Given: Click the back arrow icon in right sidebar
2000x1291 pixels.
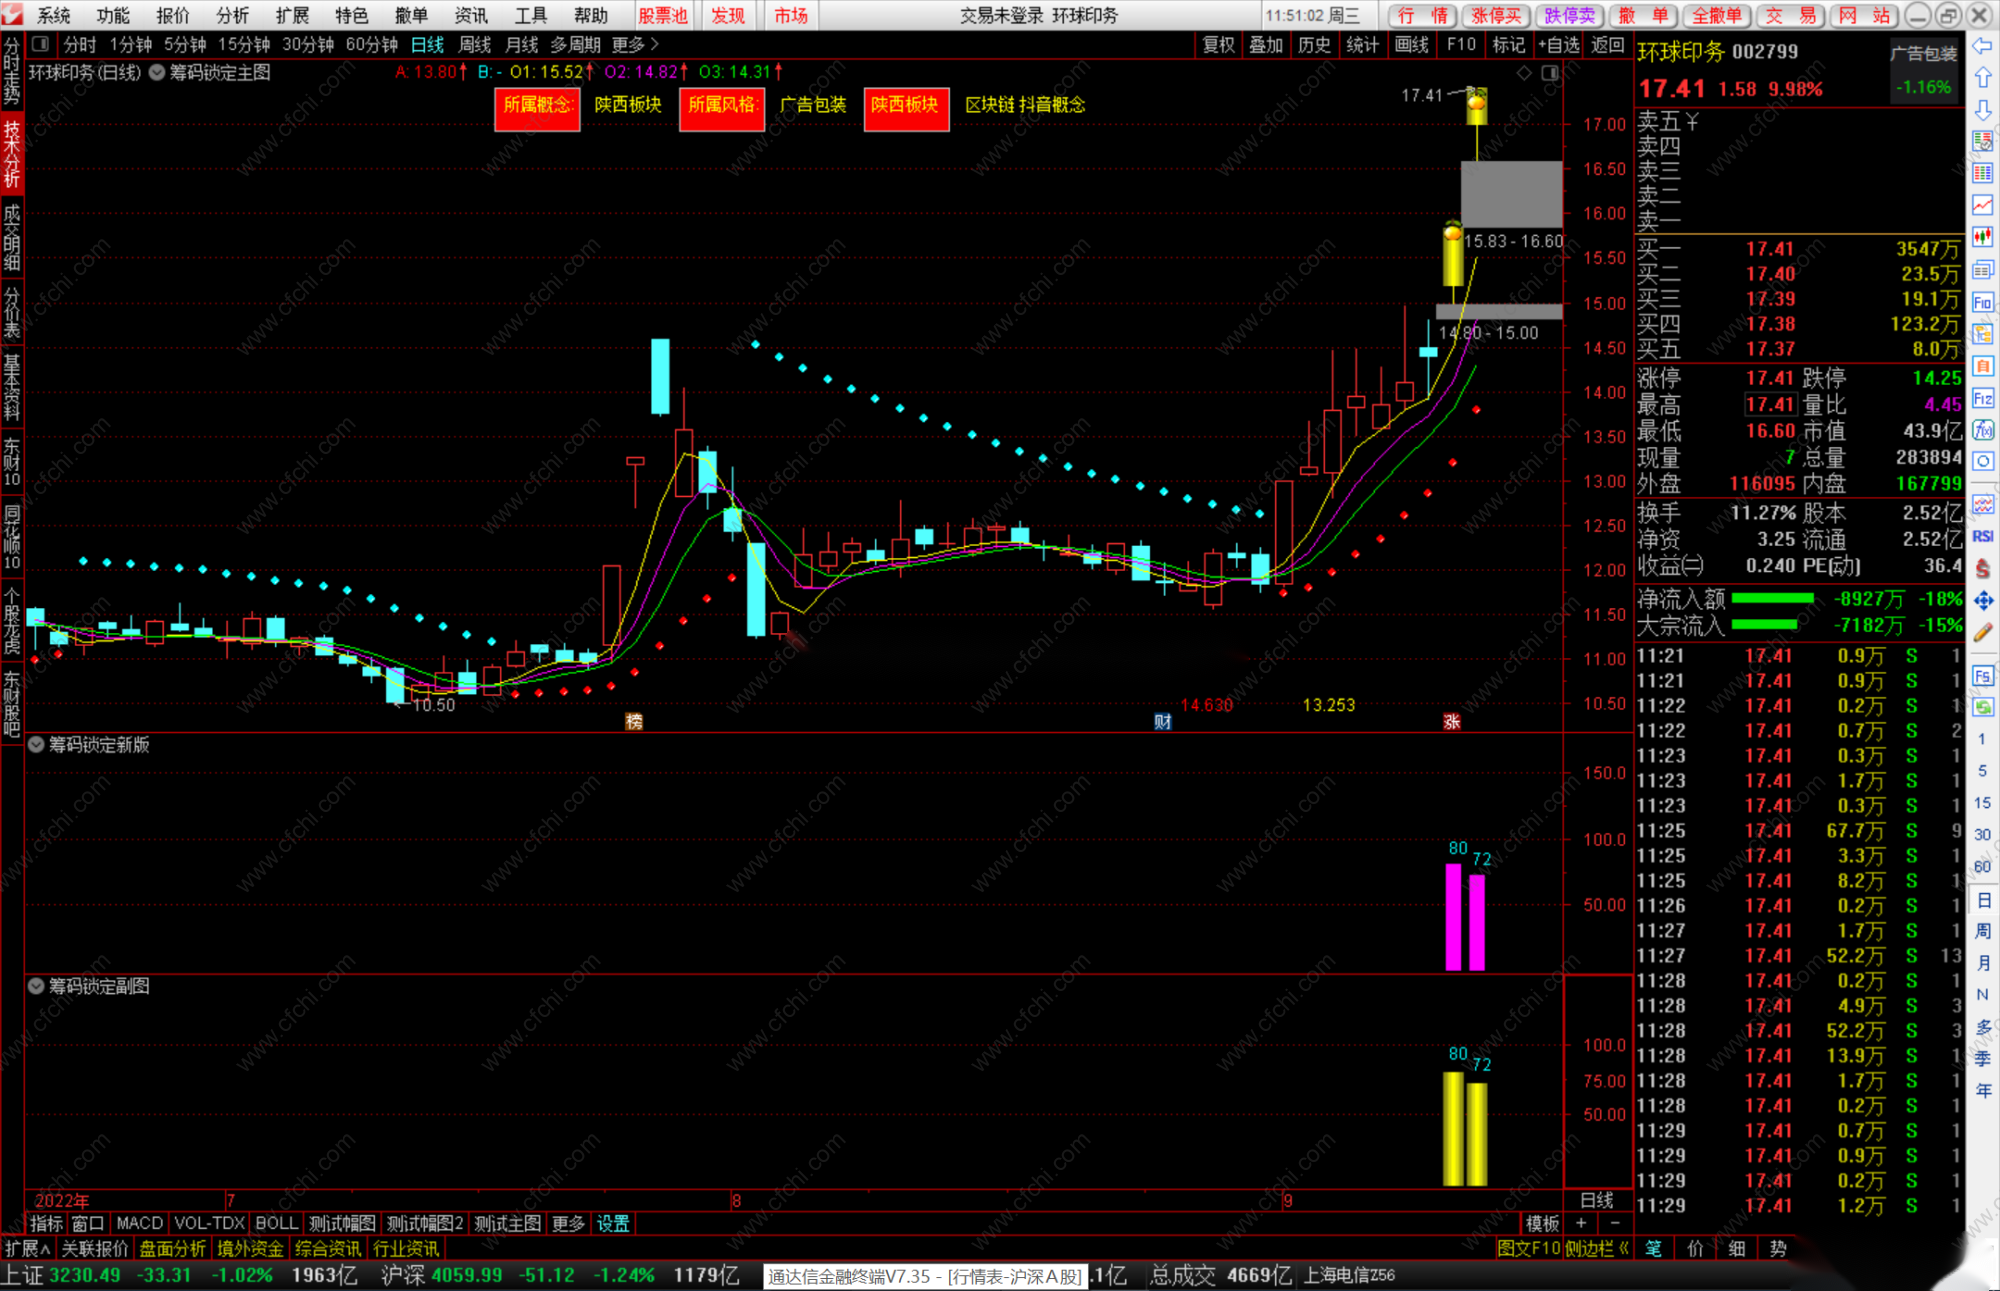Looking at the screenshot, I should 1983,46.
